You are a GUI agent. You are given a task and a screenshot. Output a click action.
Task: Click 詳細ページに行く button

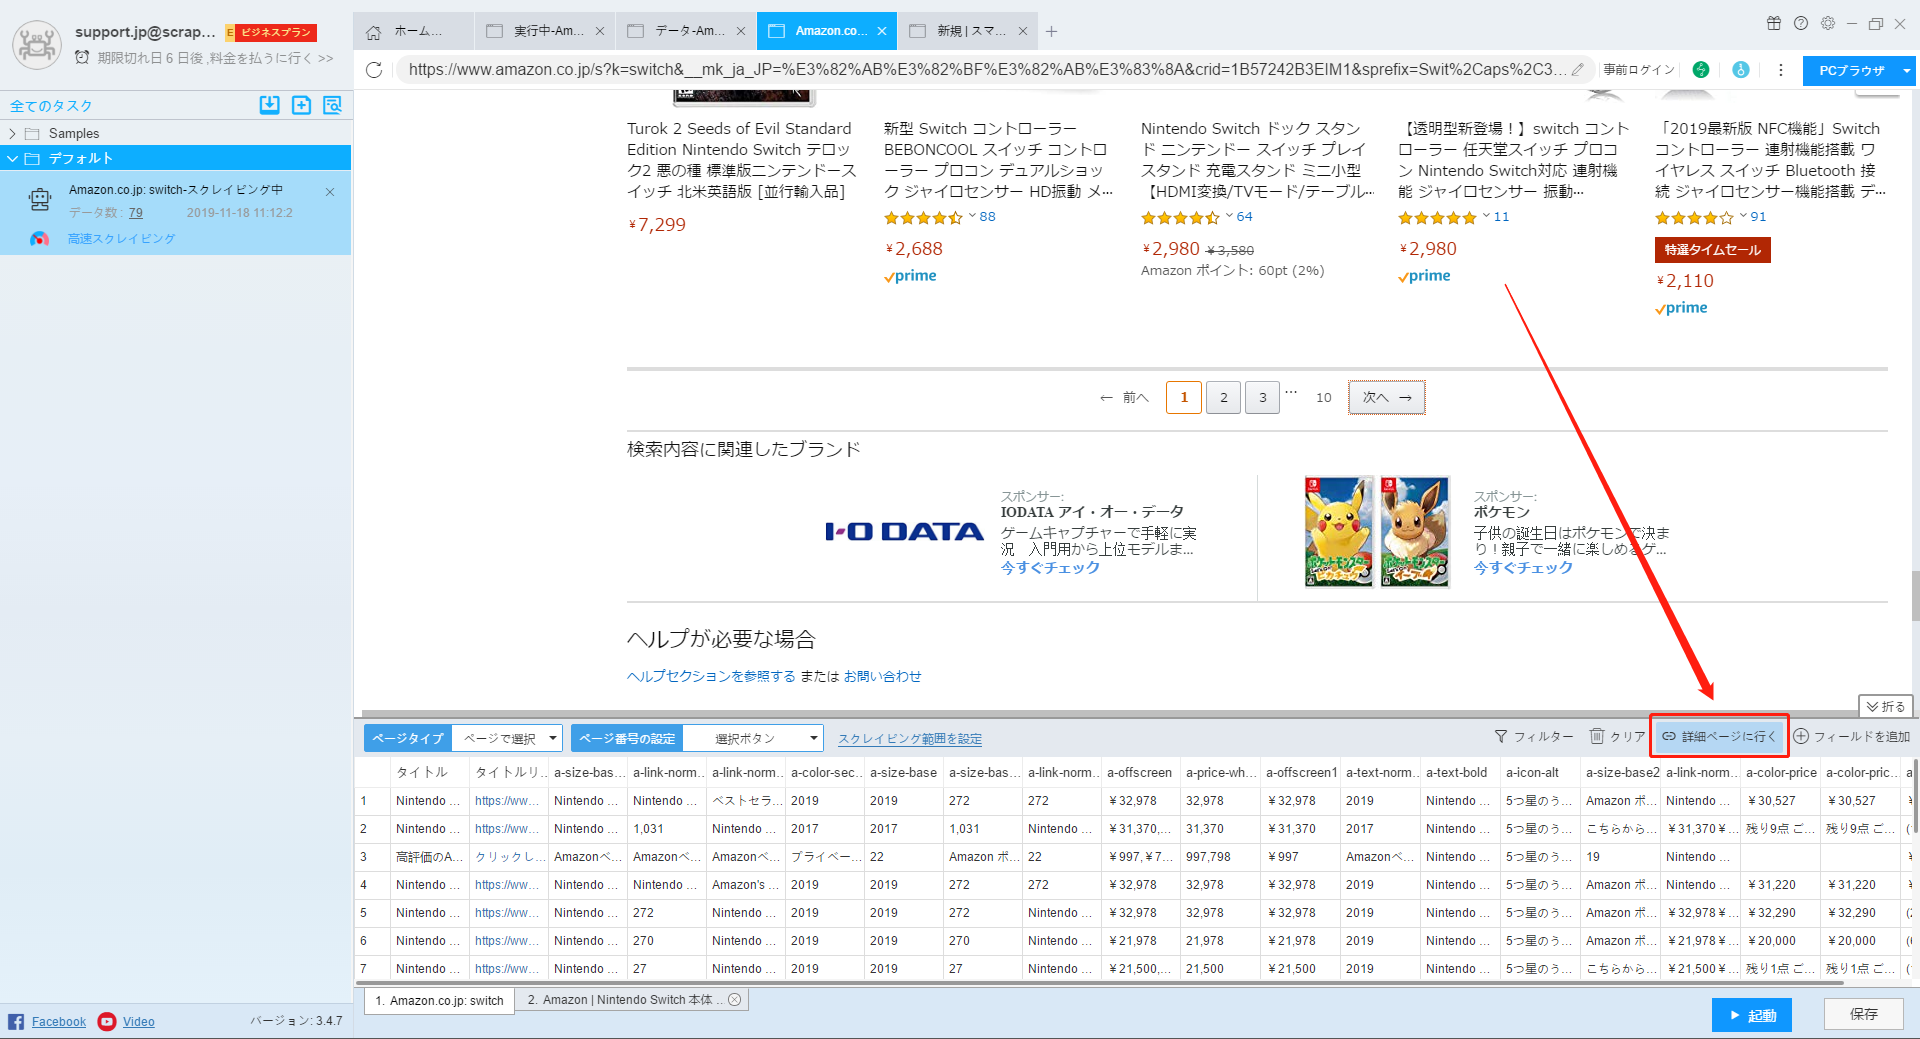pyautogui.click(x=1720, y=736)
